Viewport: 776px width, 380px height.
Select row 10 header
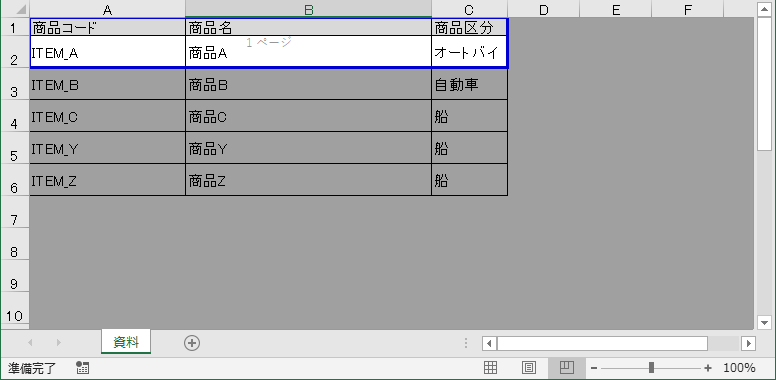pyautogui.click(x=15, y=309)
